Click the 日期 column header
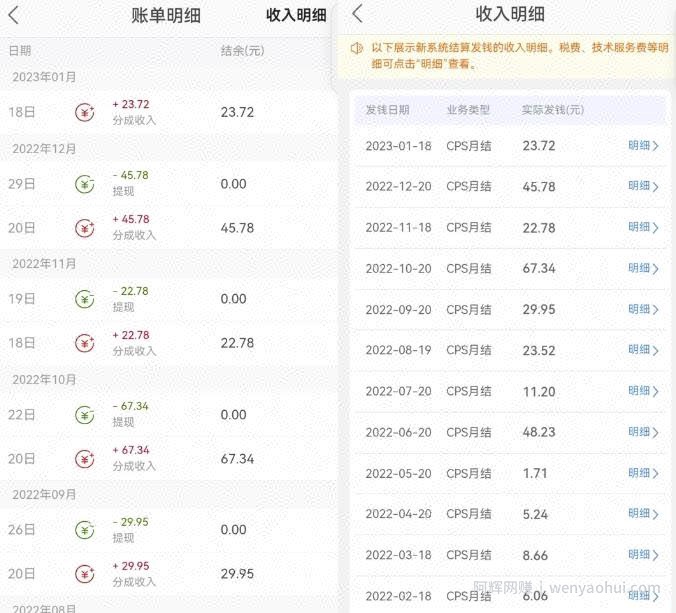Viewport: 676px width, 613px height. click(20, 51)
